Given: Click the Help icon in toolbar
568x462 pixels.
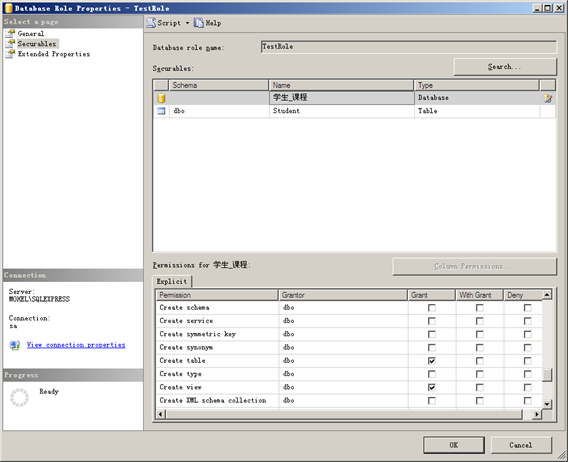Looking at the screenshot, I should tap(199, 23).
